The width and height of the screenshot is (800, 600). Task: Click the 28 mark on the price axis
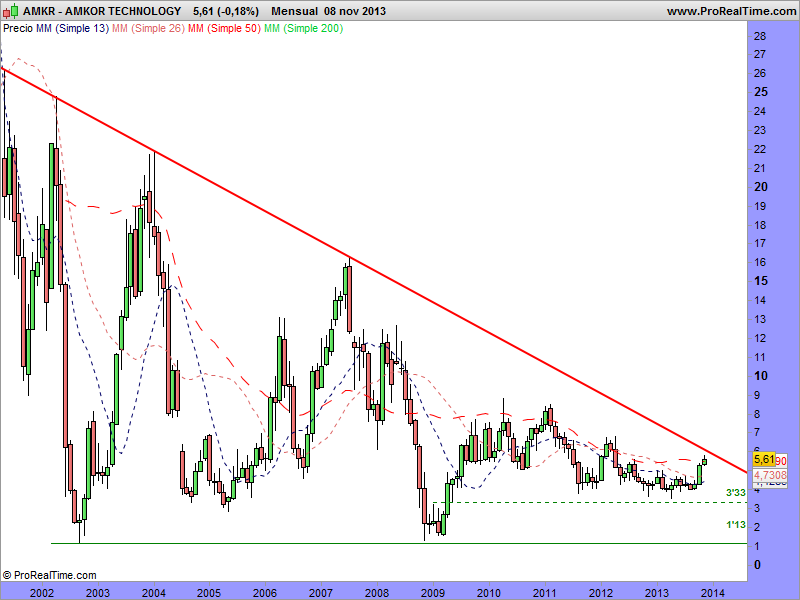pos(760,36)
